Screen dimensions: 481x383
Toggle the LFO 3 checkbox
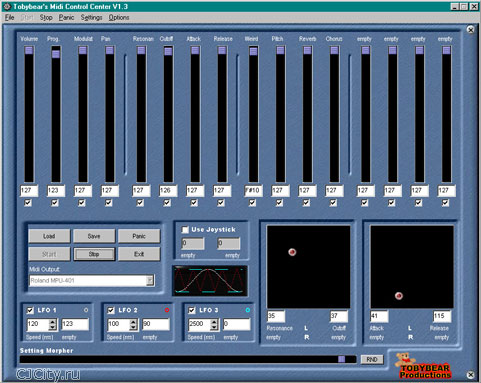click(192, 310)
